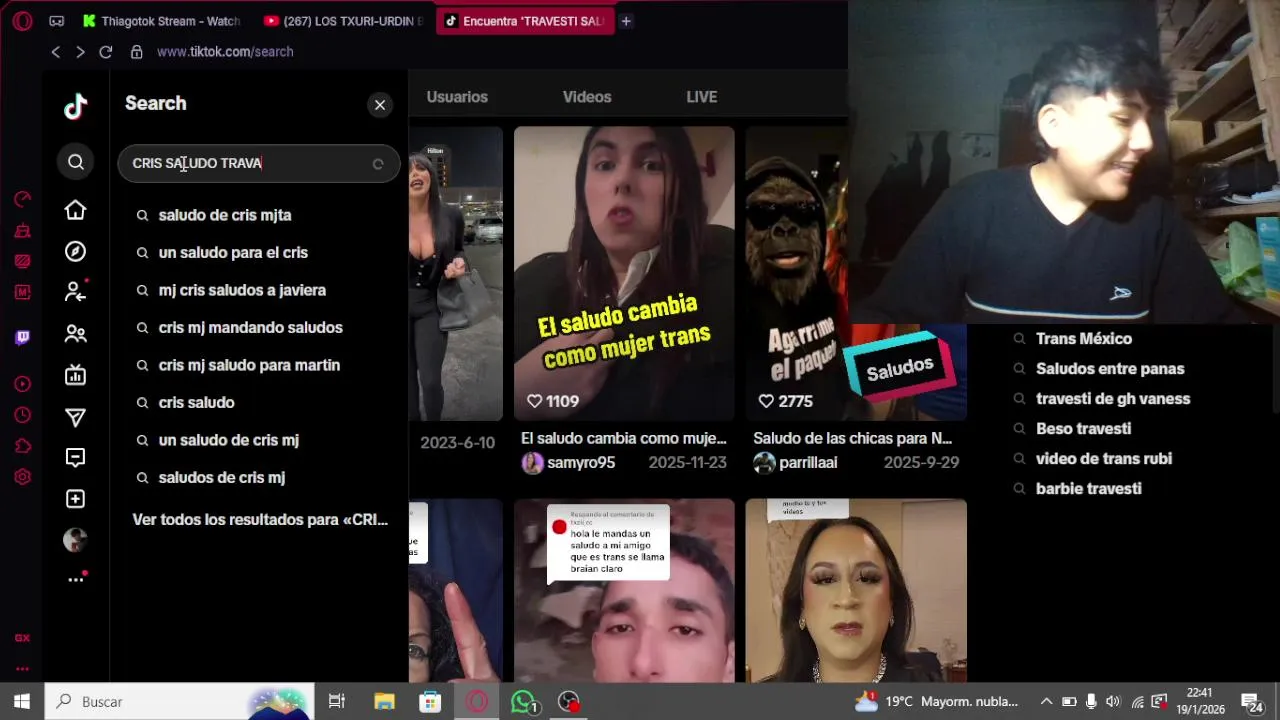The width and height of the screenshot is (1280, 720).
Task: Open Opera sidebar Extensions cube icon
Action: coord(22,446)
